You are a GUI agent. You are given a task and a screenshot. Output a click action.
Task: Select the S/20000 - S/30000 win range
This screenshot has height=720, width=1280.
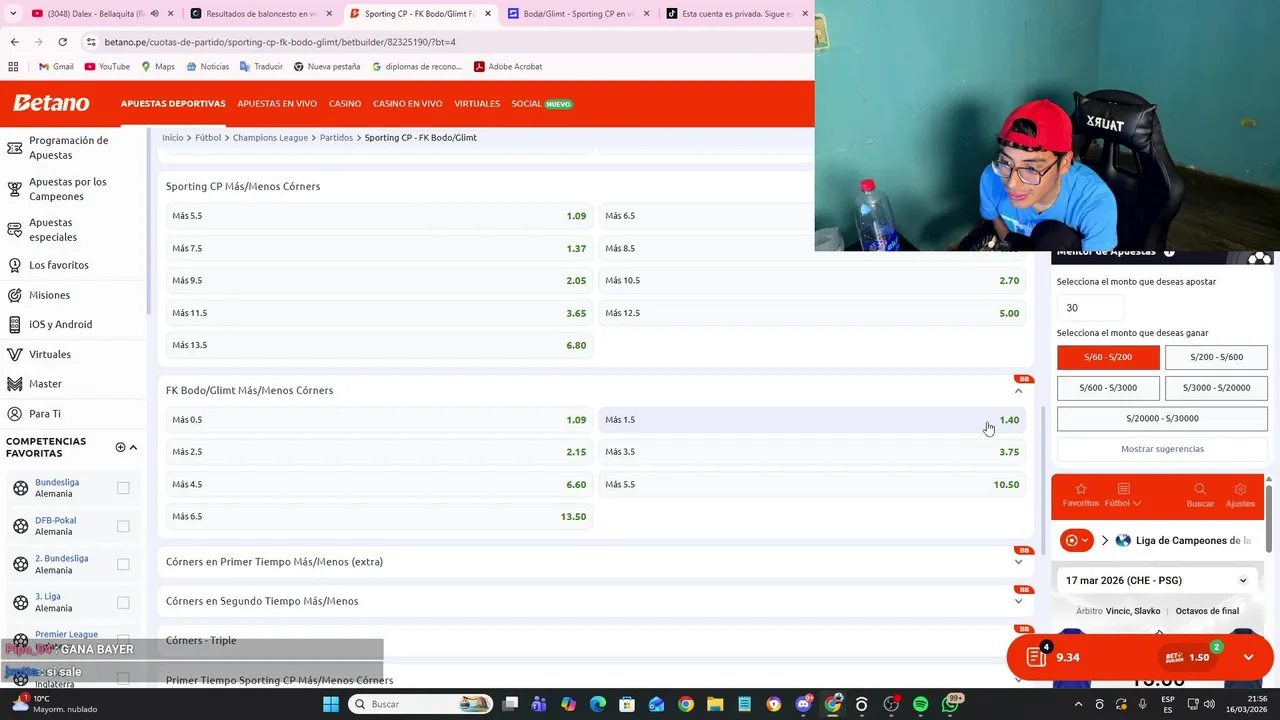pyautogui.click(x=1162, y=418)
